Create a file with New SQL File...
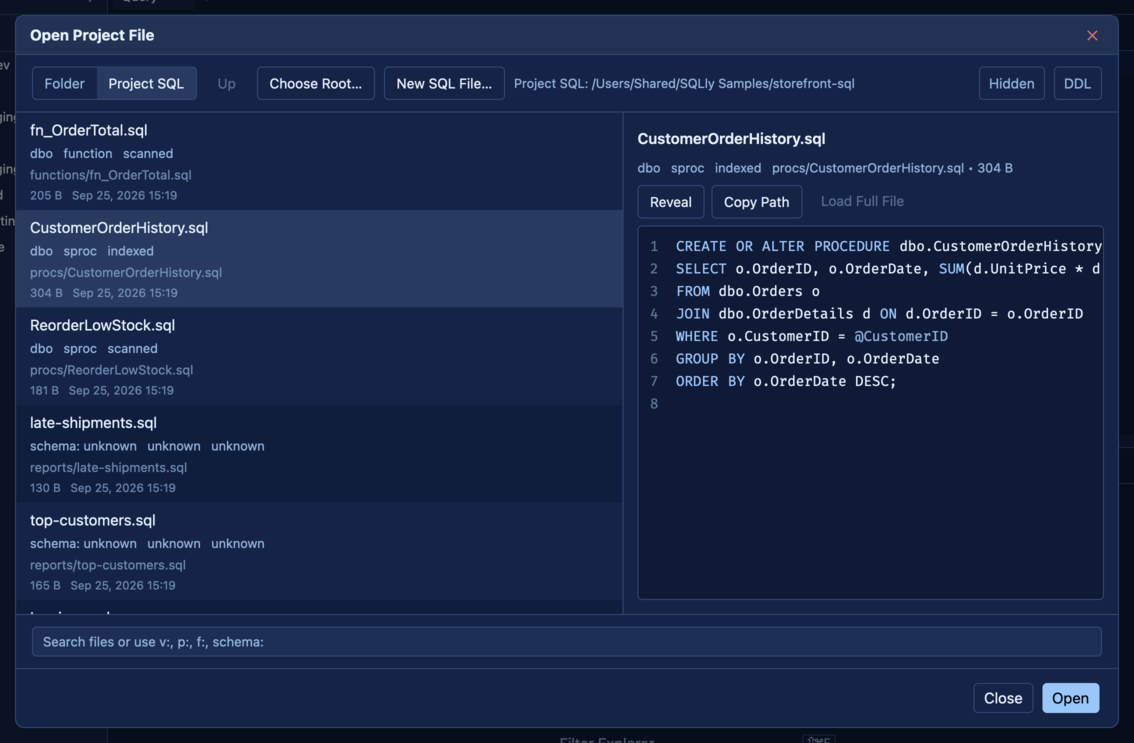The height and width of the screenshot is (743, 1134). pyautogui.click(x=444, y=83)
